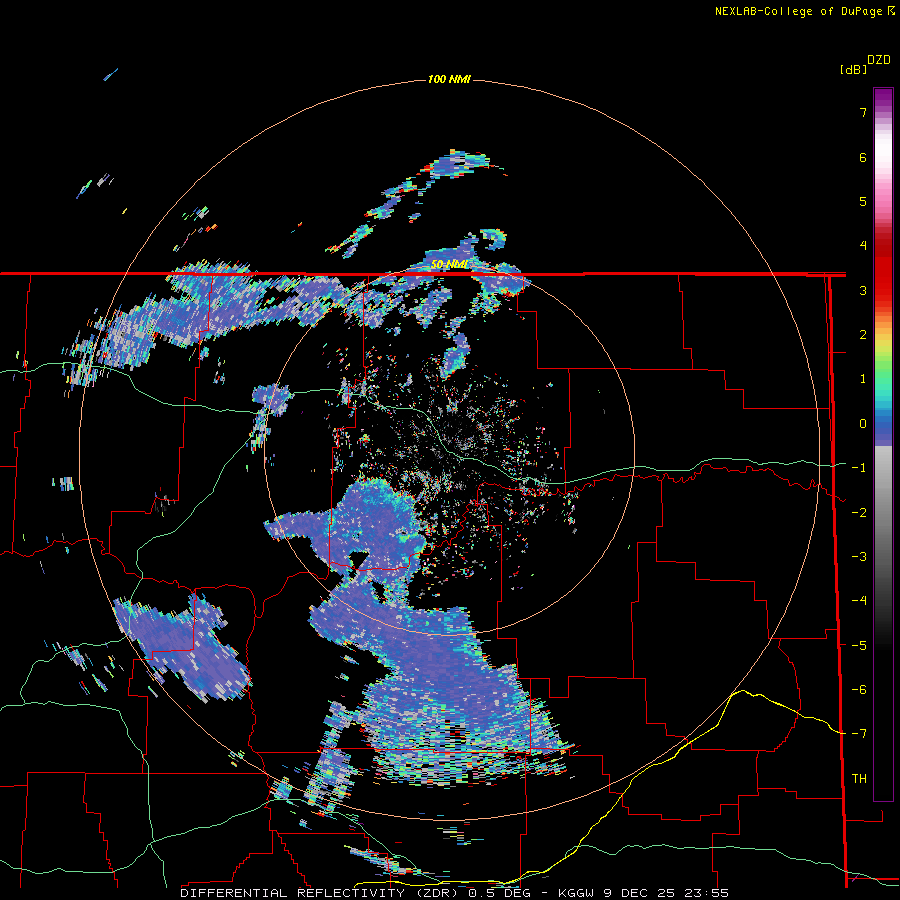Click the 50 NMI range ring label
Screen dimensions: 900x900
click(x=449, y=265)
